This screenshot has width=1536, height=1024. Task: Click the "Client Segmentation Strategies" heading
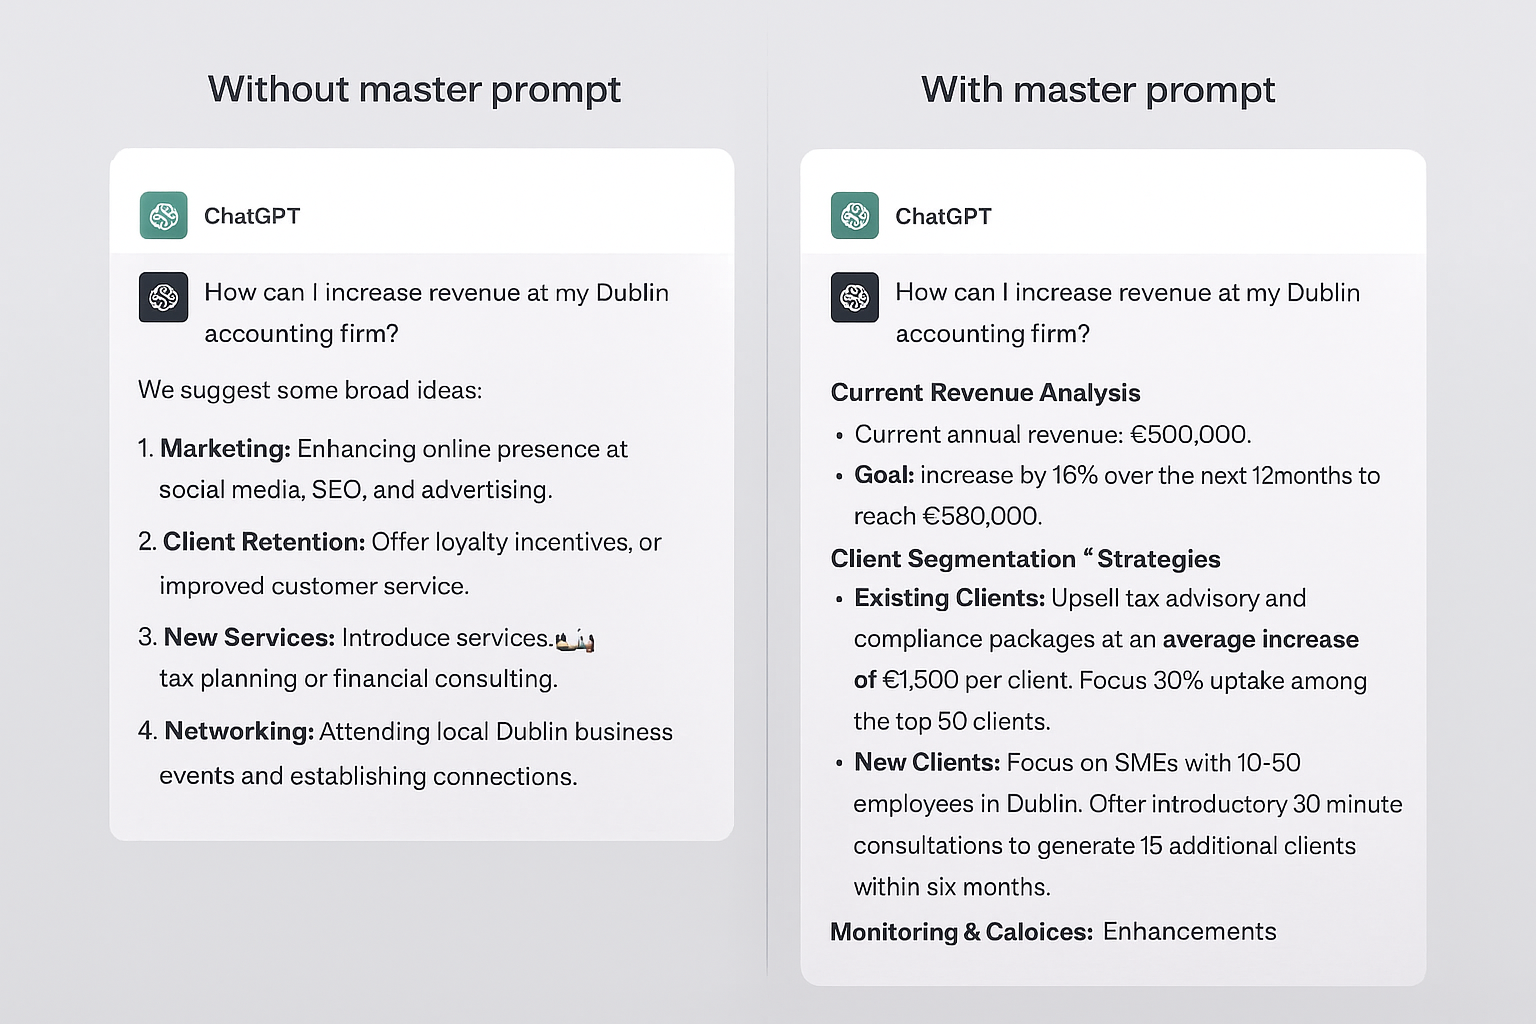(1025, 558)
